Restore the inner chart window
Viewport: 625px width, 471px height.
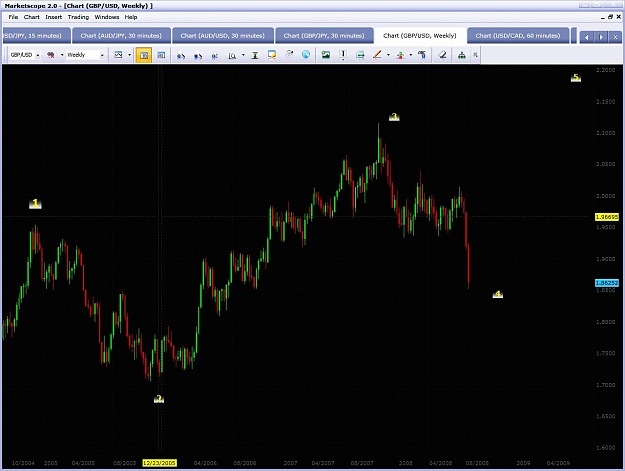coord(611,17)
